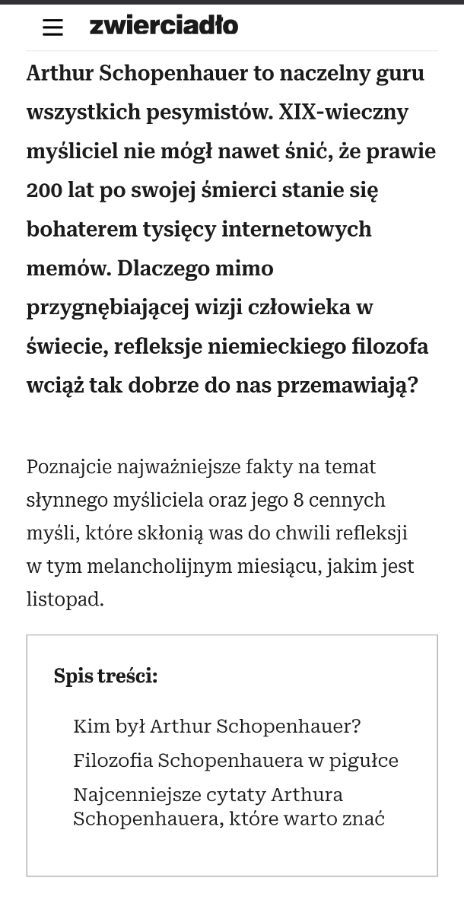Open "Najcenniejsze cytaty Arthura Schopenhauera" link
Image resolution: width=464 pixels, height=900 pixels.
point(229,806)
